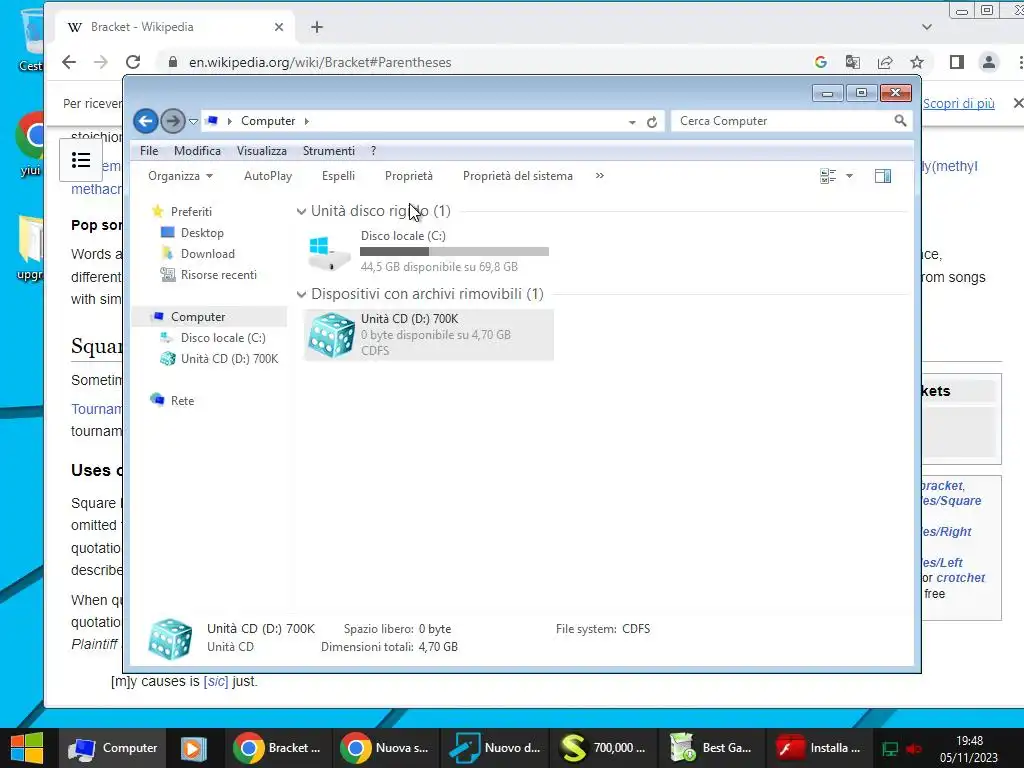Viewport: 1024px width, 768px height.
Task: Select Disco locale (C:) in navigation pane
Action: (x=223, y=338)
